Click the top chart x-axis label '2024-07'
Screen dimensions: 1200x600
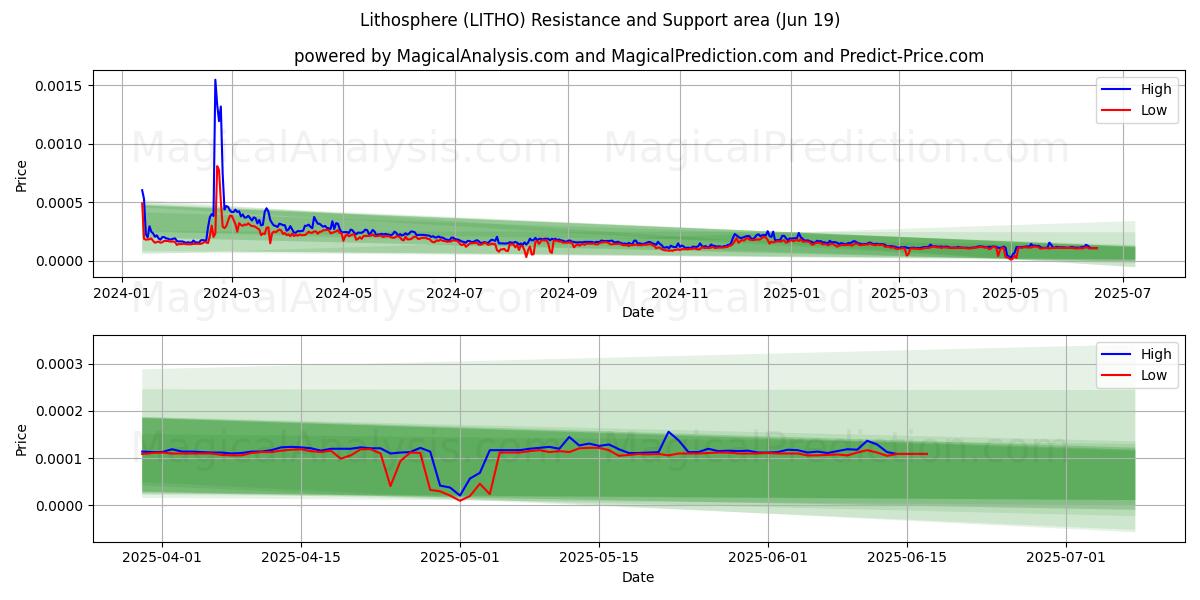[455, 294]
